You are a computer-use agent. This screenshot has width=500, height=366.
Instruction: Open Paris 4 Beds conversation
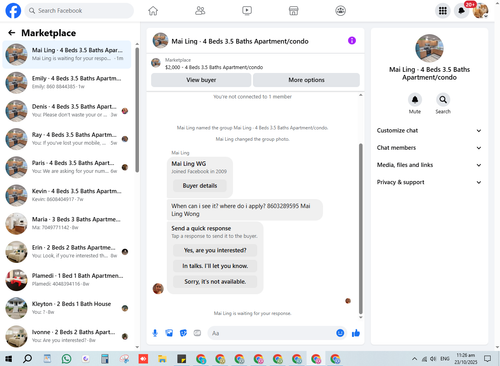(x=67, y=167)
